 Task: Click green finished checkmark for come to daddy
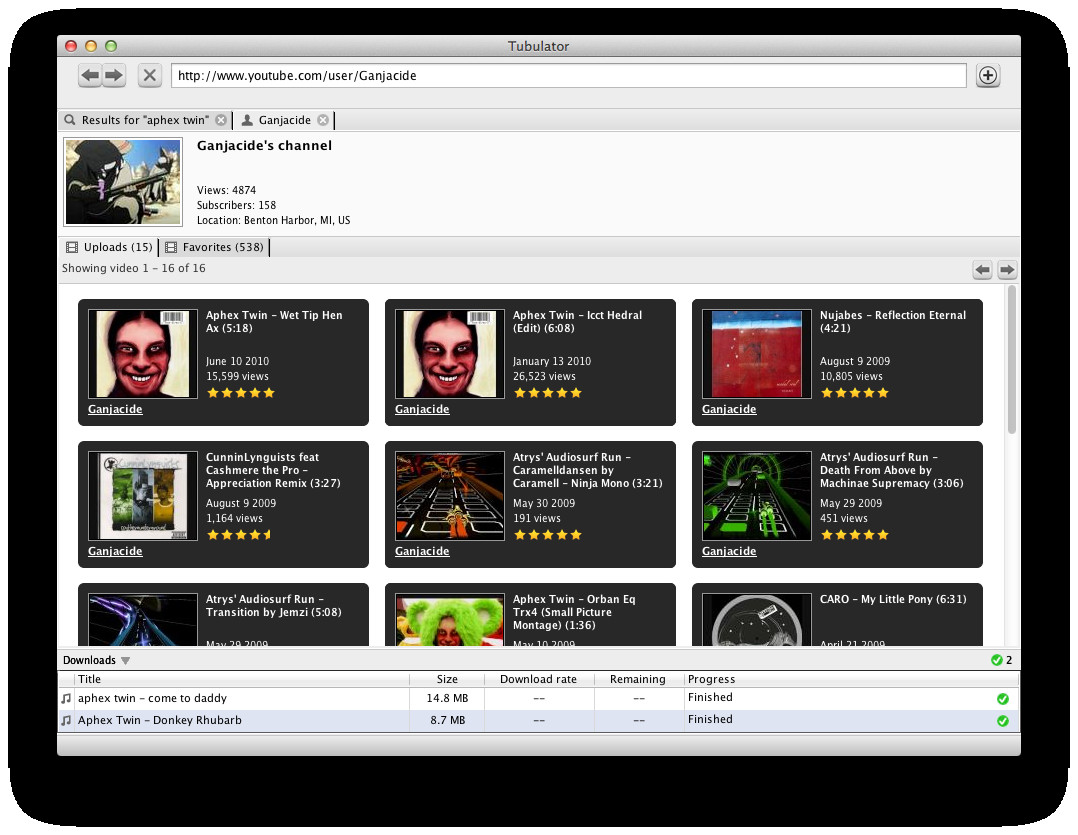1003,699
